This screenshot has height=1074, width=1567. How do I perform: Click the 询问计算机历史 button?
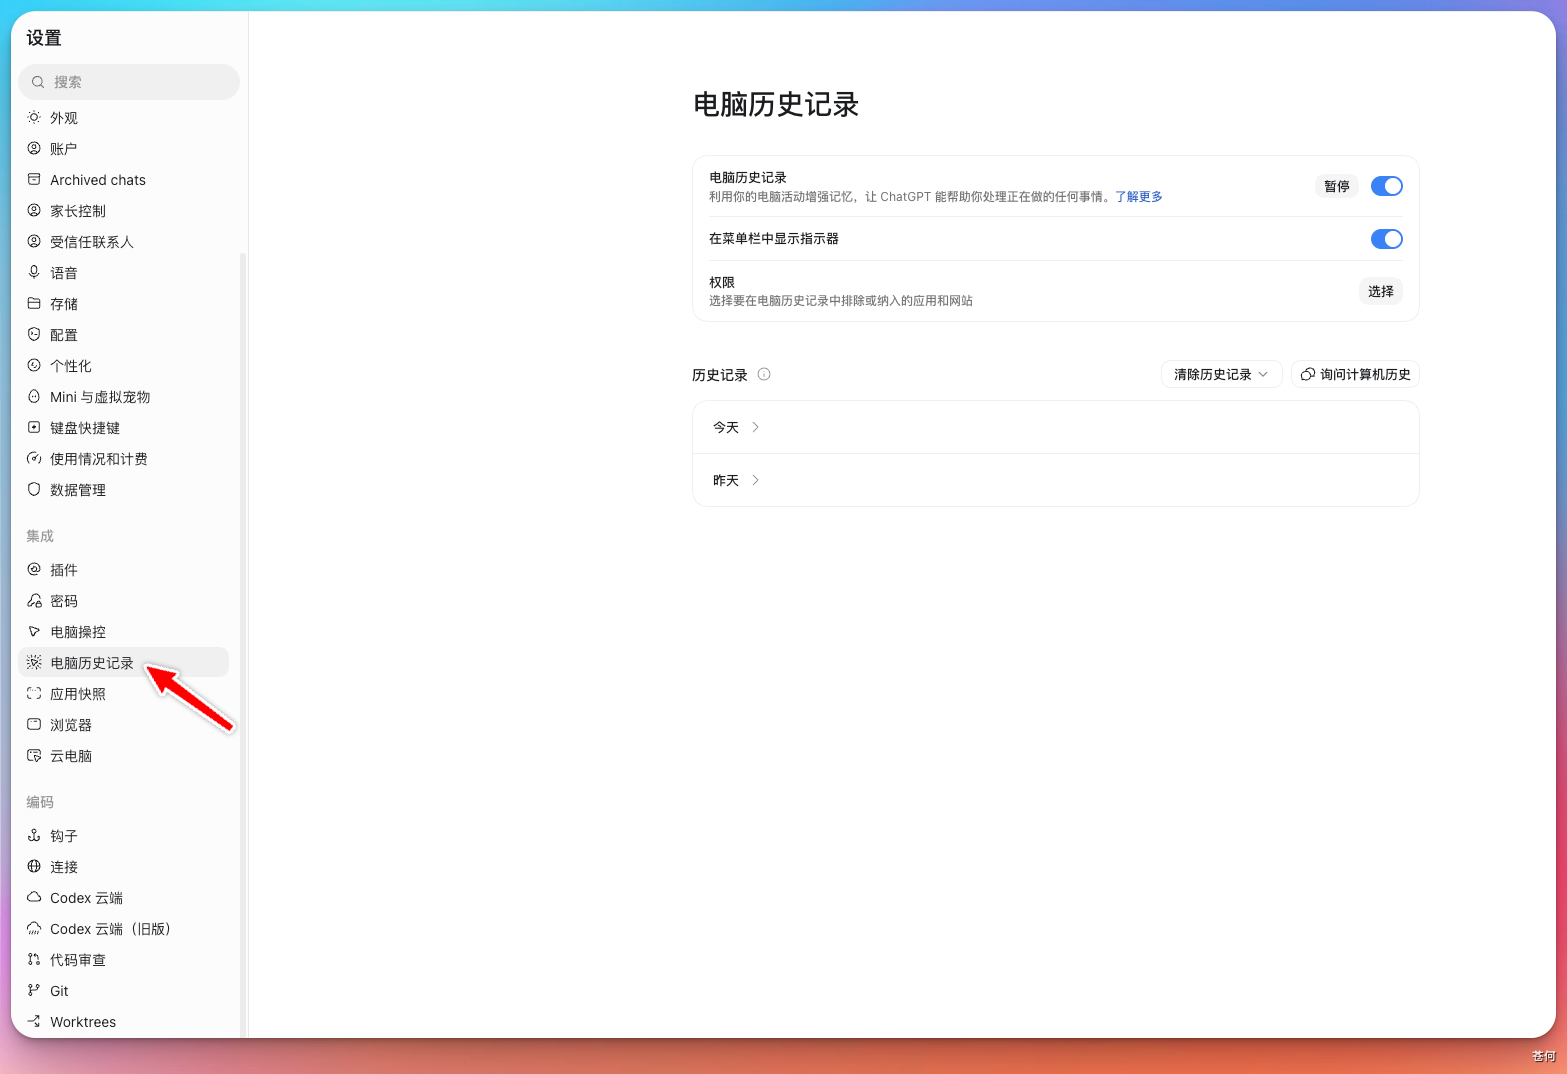(x=1355, y=374)
